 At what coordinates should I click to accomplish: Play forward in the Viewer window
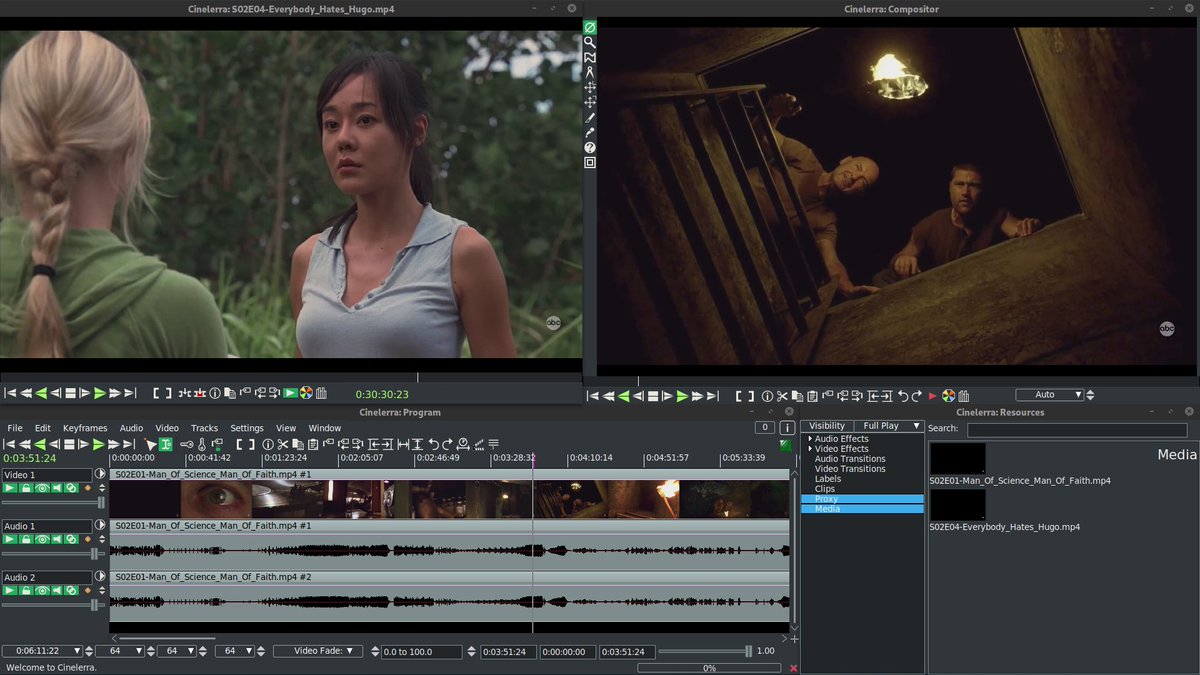(x=99, y=393)
